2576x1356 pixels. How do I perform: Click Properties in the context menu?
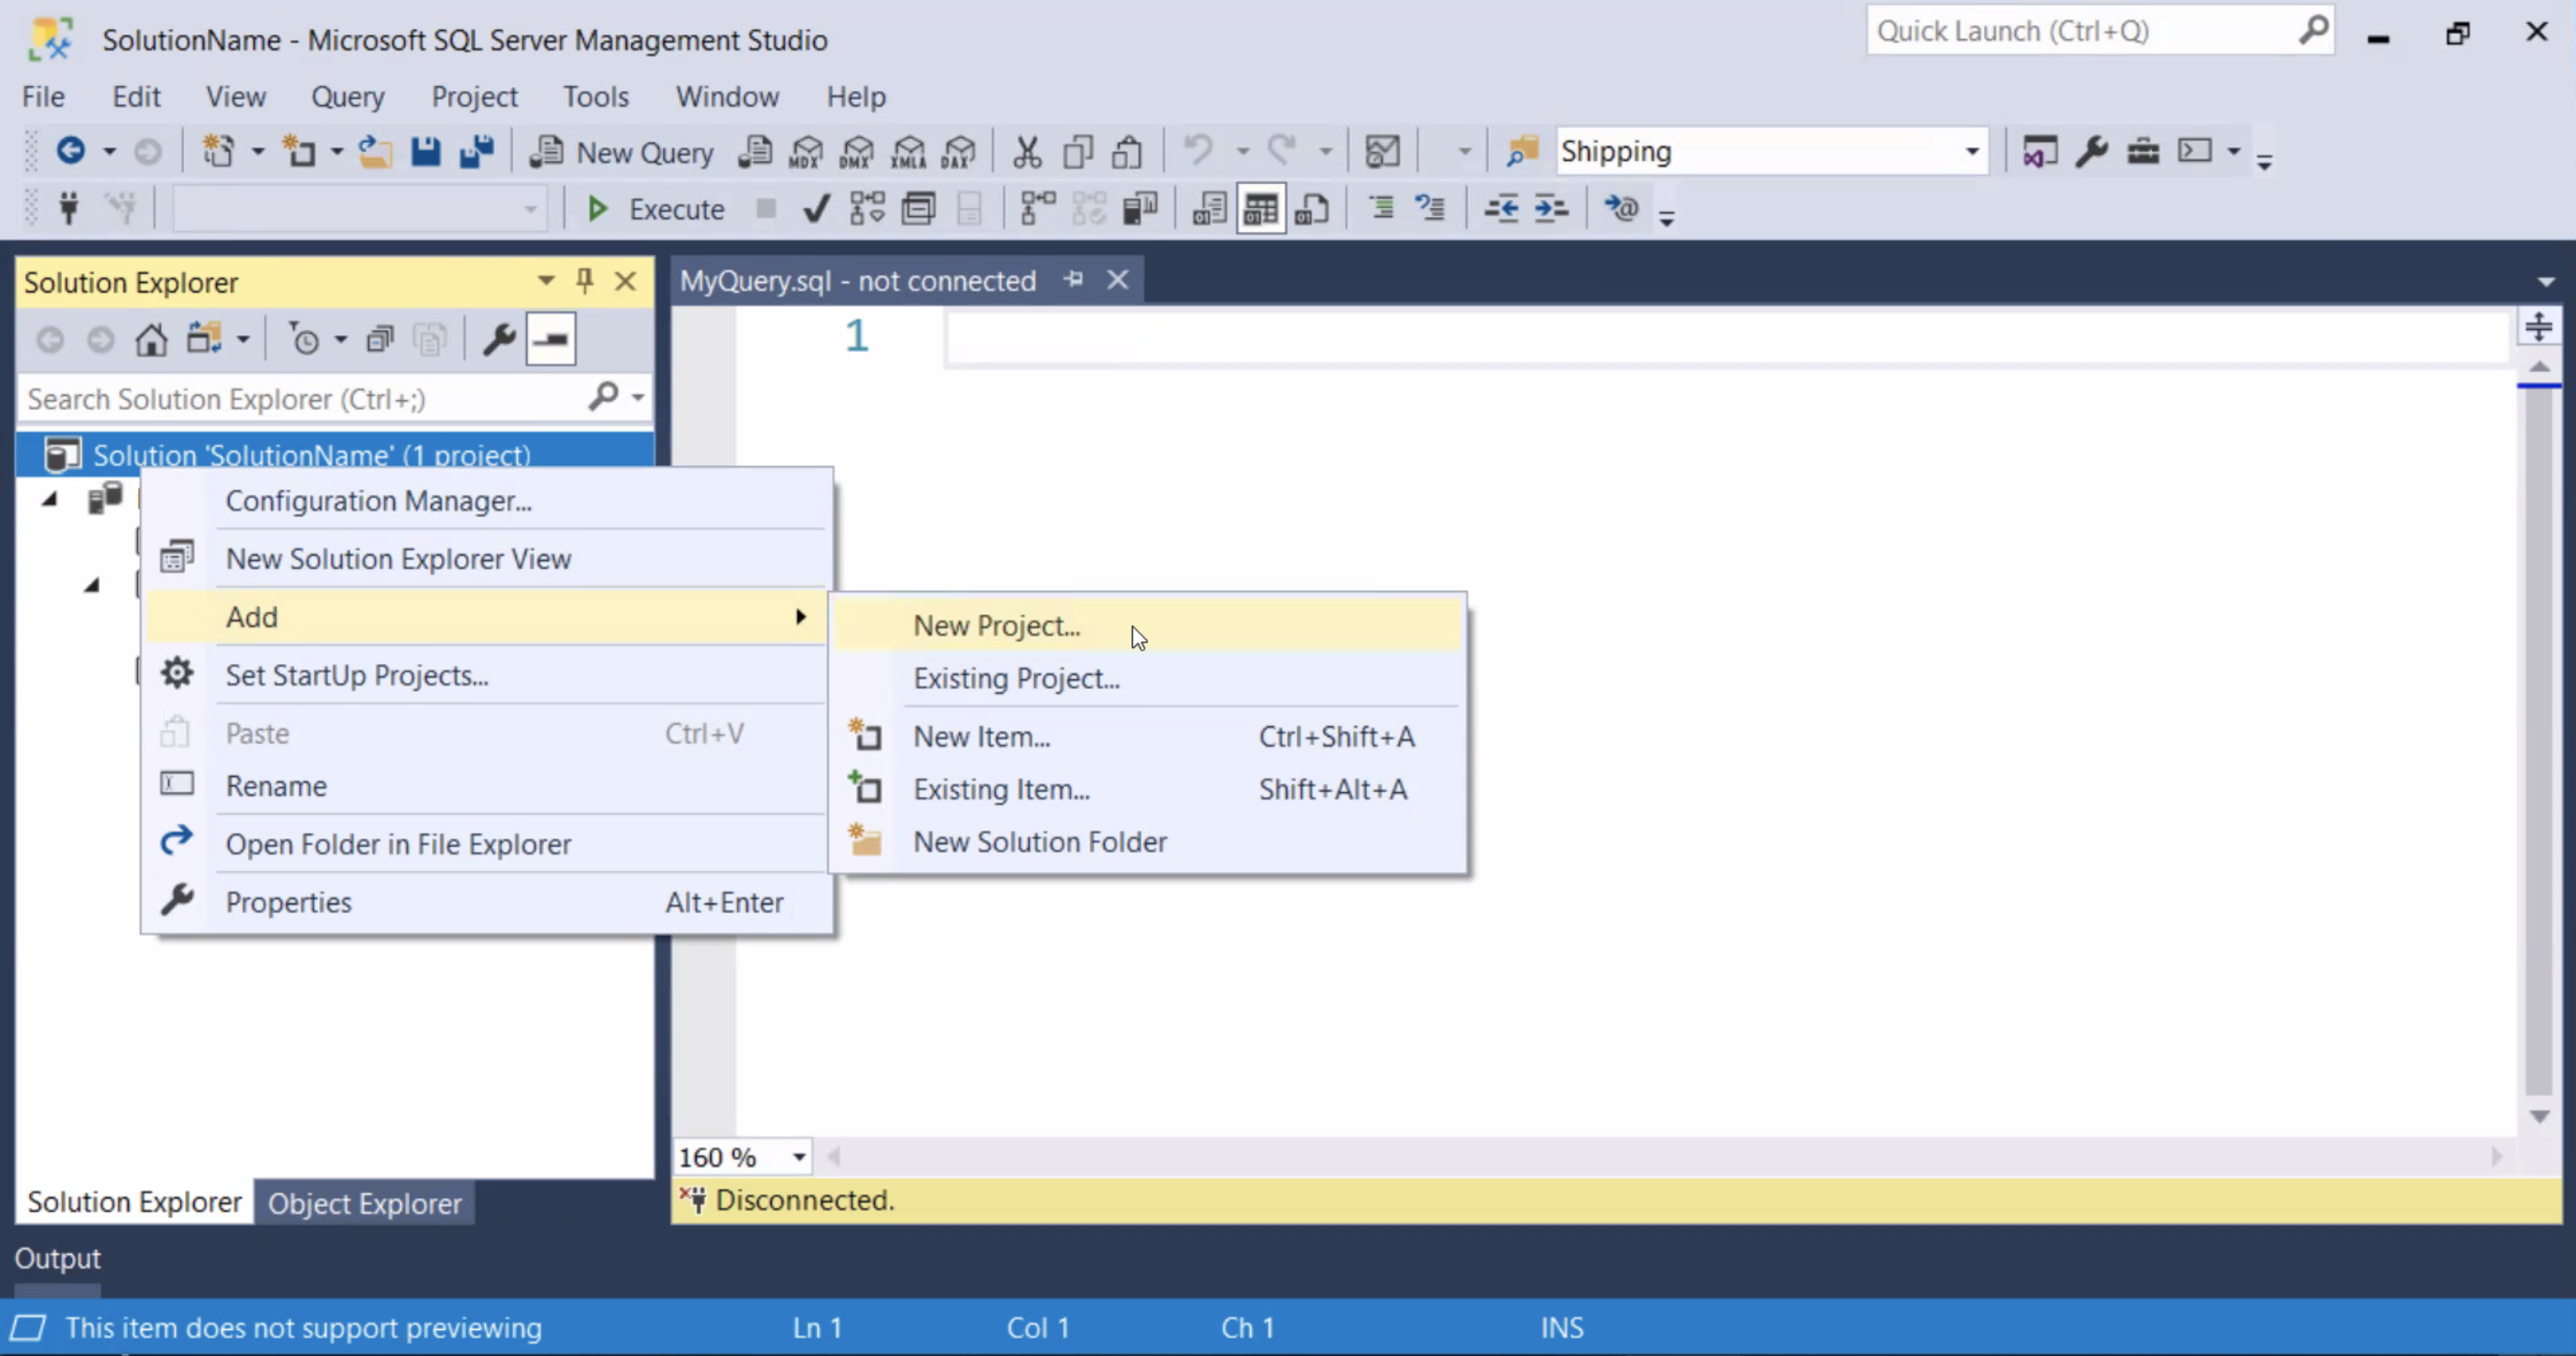coord(488,902)
